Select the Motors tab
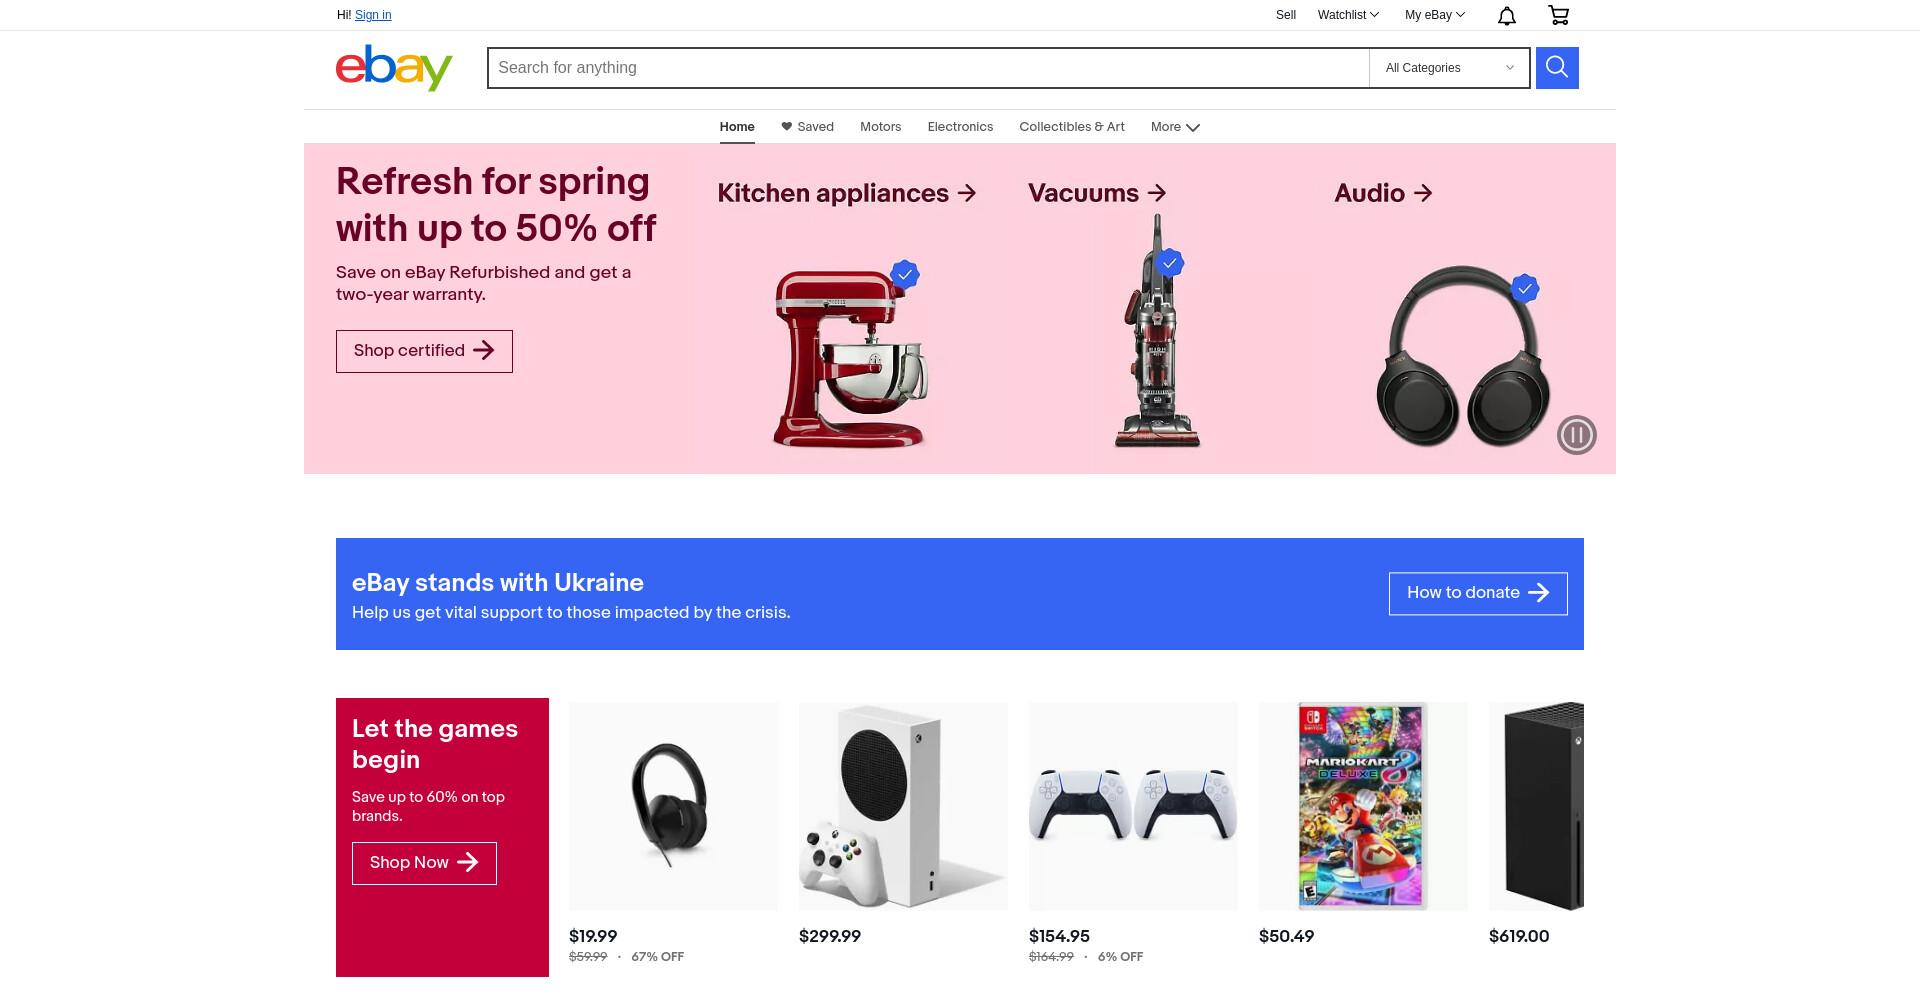Image resolution: width=1920 pixels, height=998 pixels. [880, 127]
